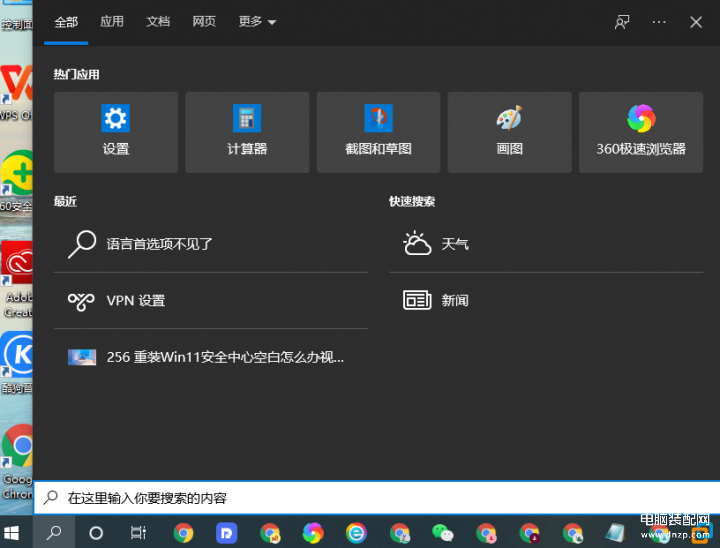Image resolution: width=720 pixels, height=548 pixels.
Task: Open WPS Office desktop shortcut
Action: point(17,92)
